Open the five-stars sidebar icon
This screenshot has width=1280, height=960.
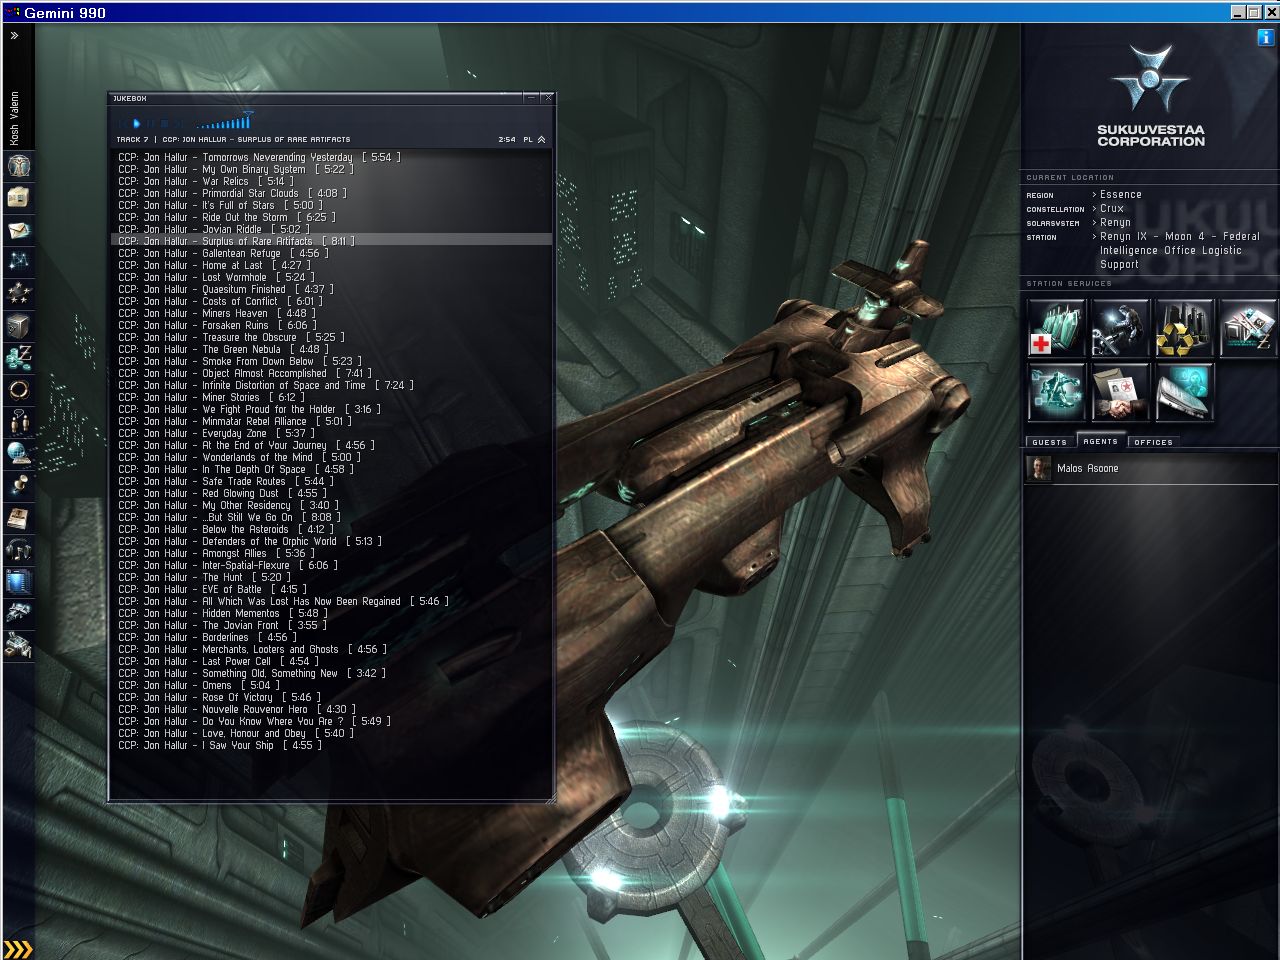[19, 293]
